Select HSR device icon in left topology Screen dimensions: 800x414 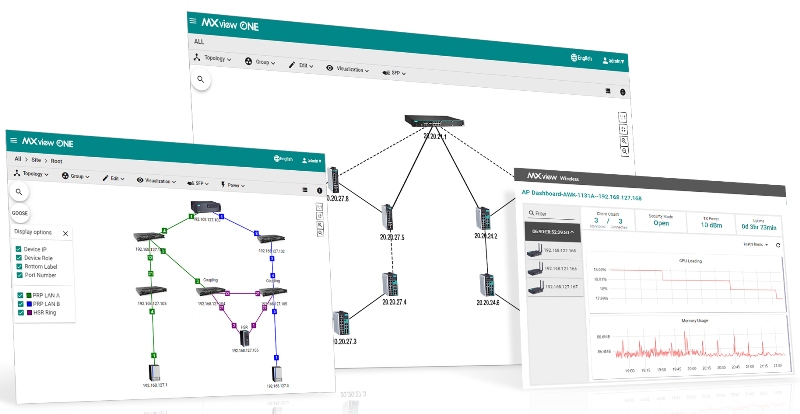tap(245, 338)
